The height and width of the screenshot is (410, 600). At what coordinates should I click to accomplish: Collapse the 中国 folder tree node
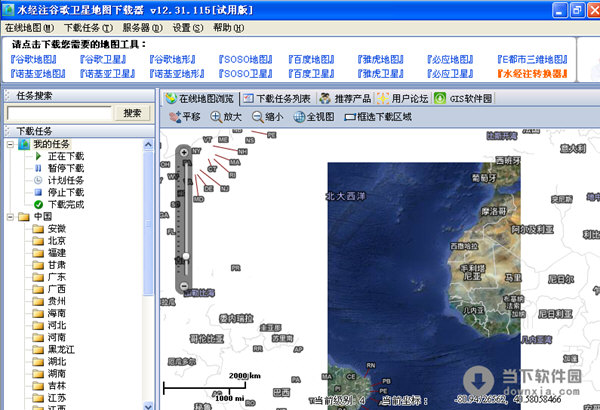(x=10, y=217)
